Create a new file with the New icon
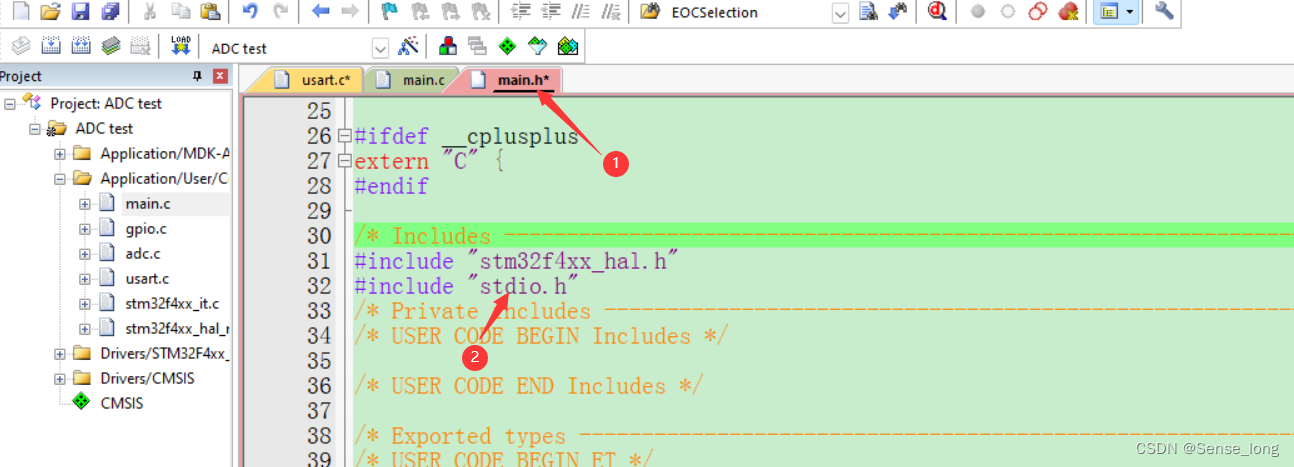 point(21,12)
